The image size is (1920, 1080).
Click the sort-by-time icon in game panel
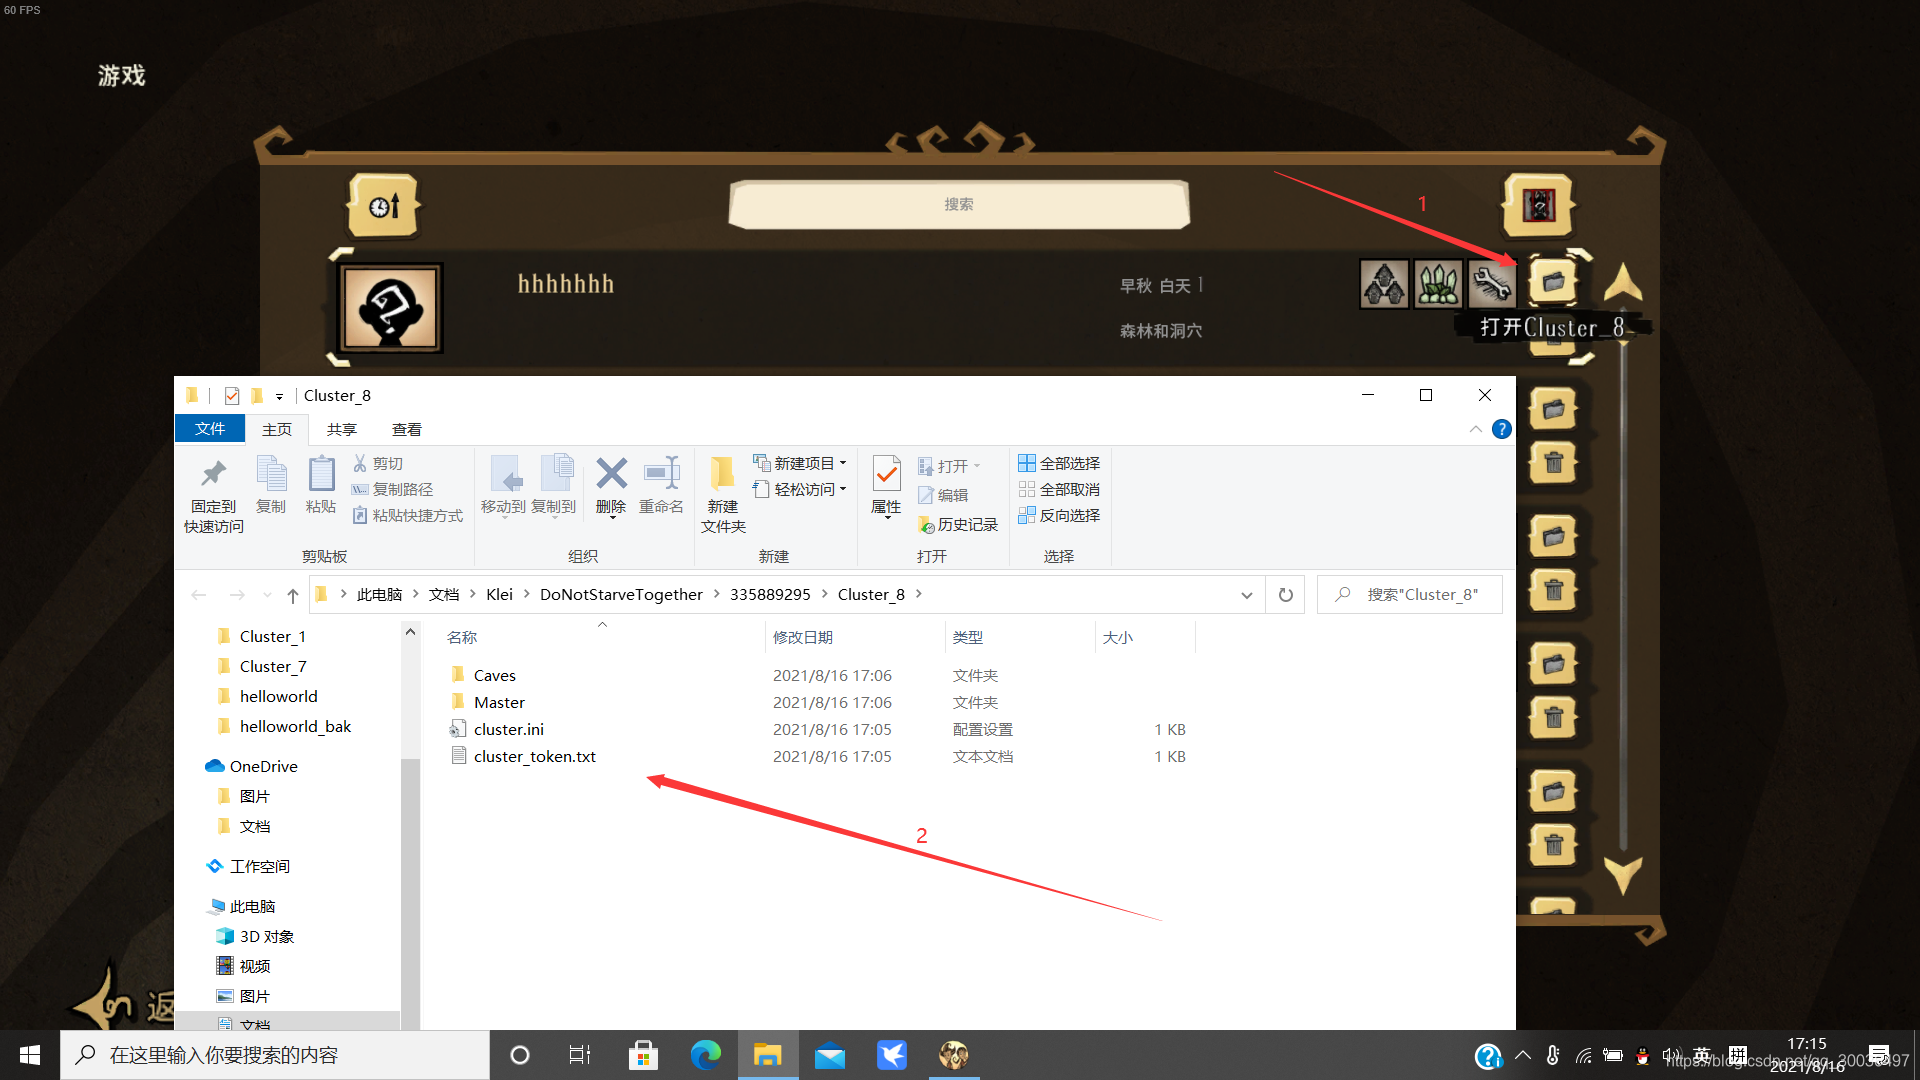coord(384,206)
